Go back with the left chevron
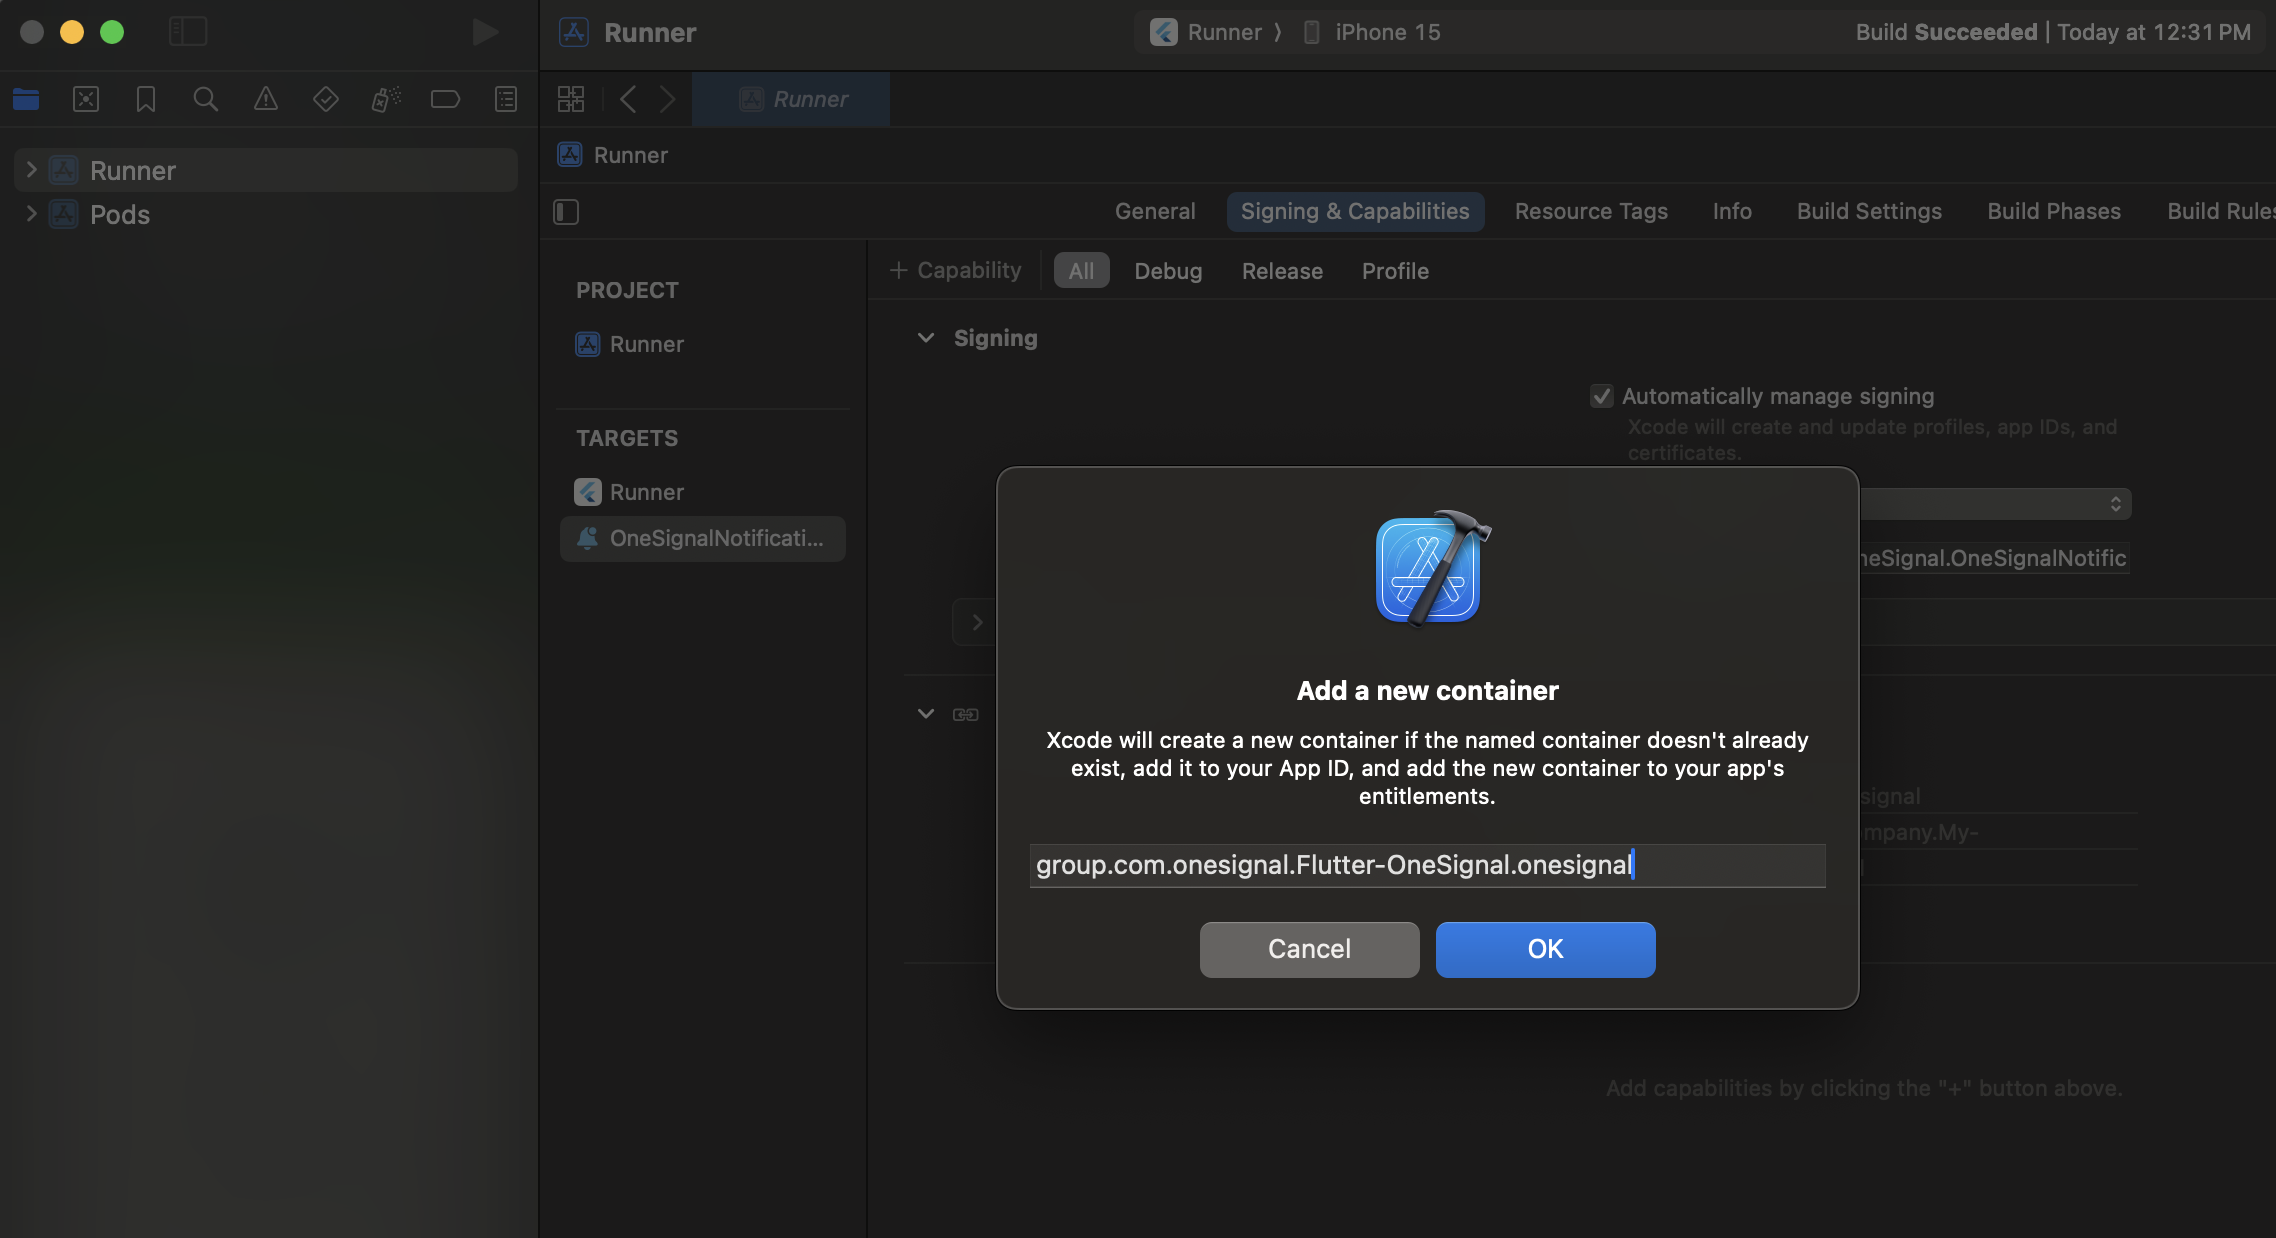 click(x=628, y=99)
